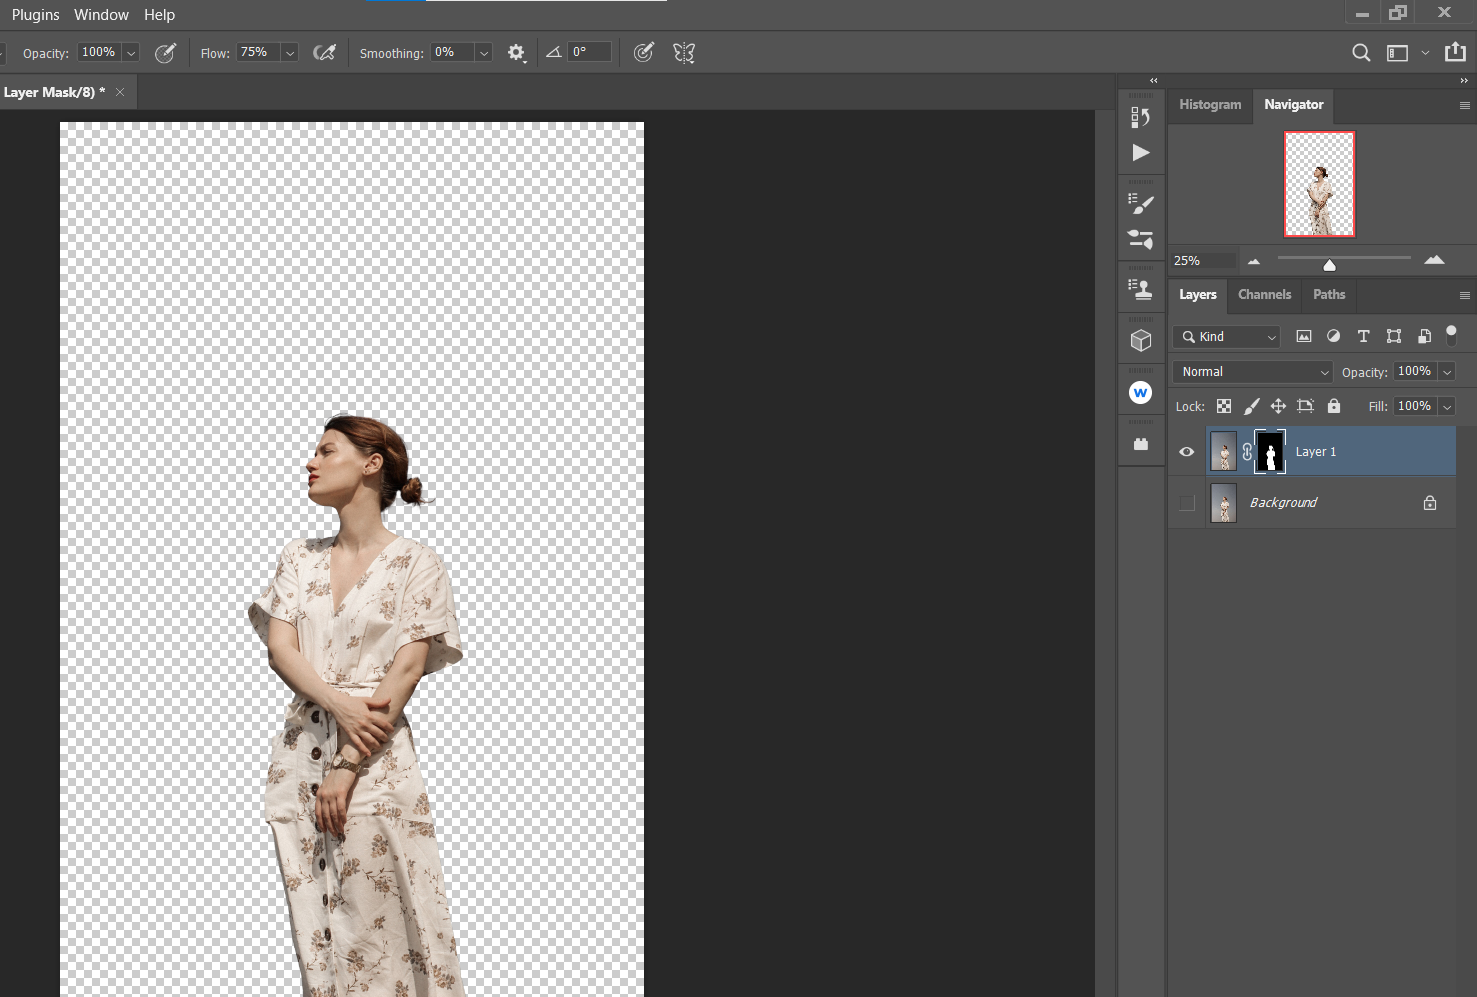This screenshot has height=997, width=1477.
Task: Hide Layer 1 using eye icon
Action: [1187, 452]
